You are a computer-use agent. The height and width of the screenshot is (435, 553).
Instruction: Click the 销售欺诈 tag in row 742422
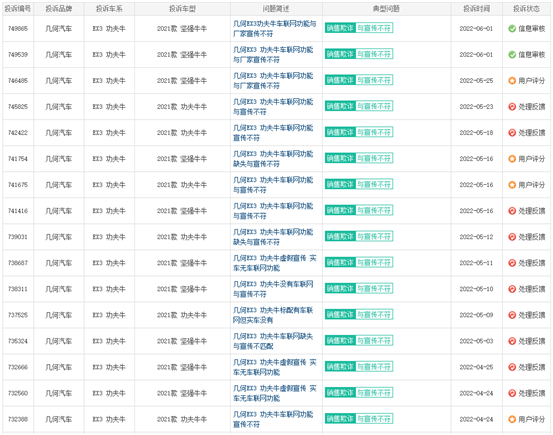(340, 132)
